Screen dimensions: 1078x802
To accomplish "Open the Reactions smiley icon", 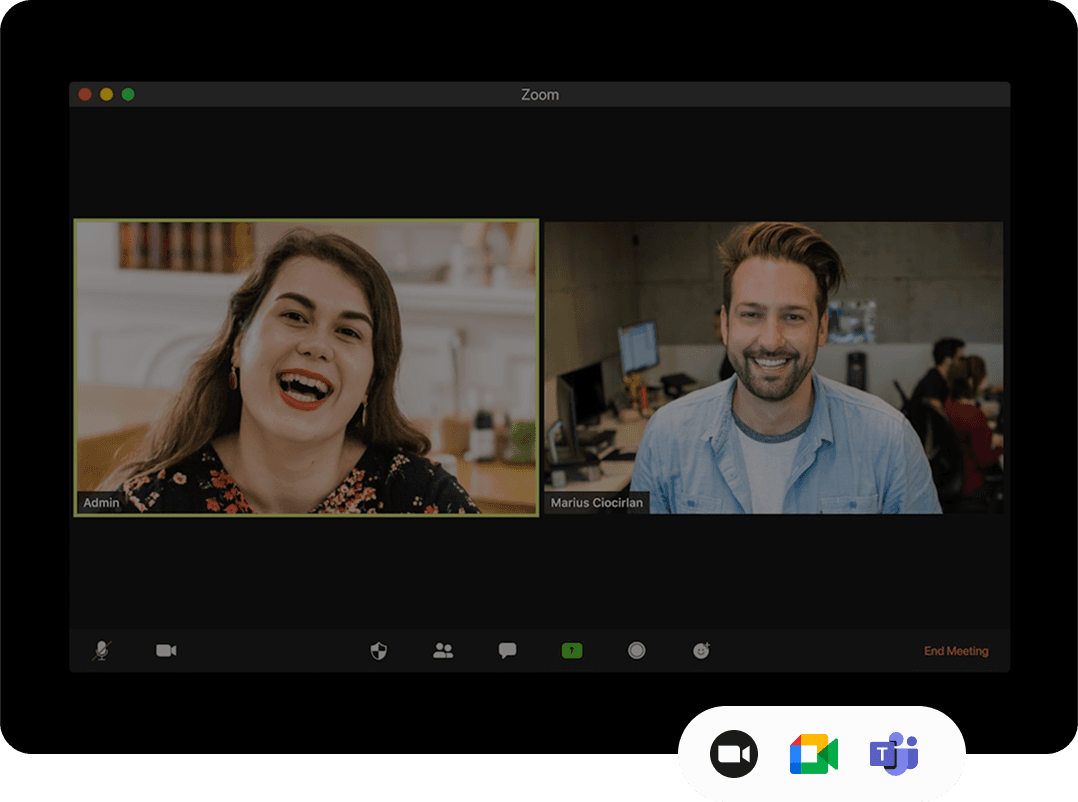I will [x=701, y=651].
